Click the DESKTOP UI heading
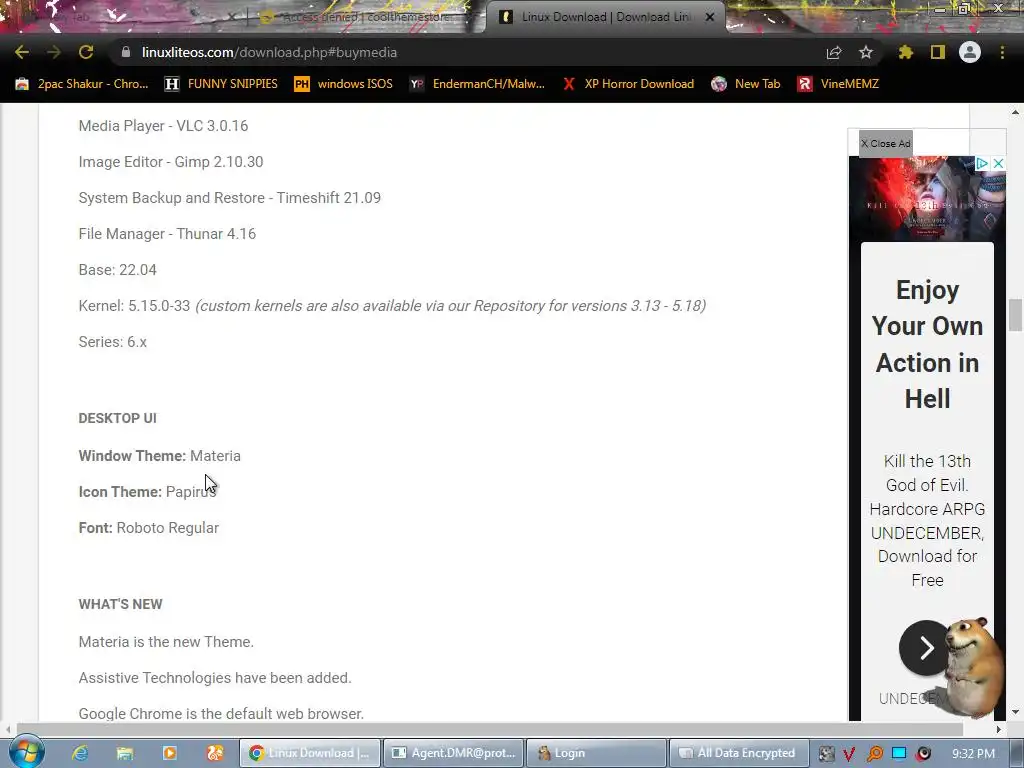The width and height of the screenshot is (1024, 768). (x=118, y=418)
